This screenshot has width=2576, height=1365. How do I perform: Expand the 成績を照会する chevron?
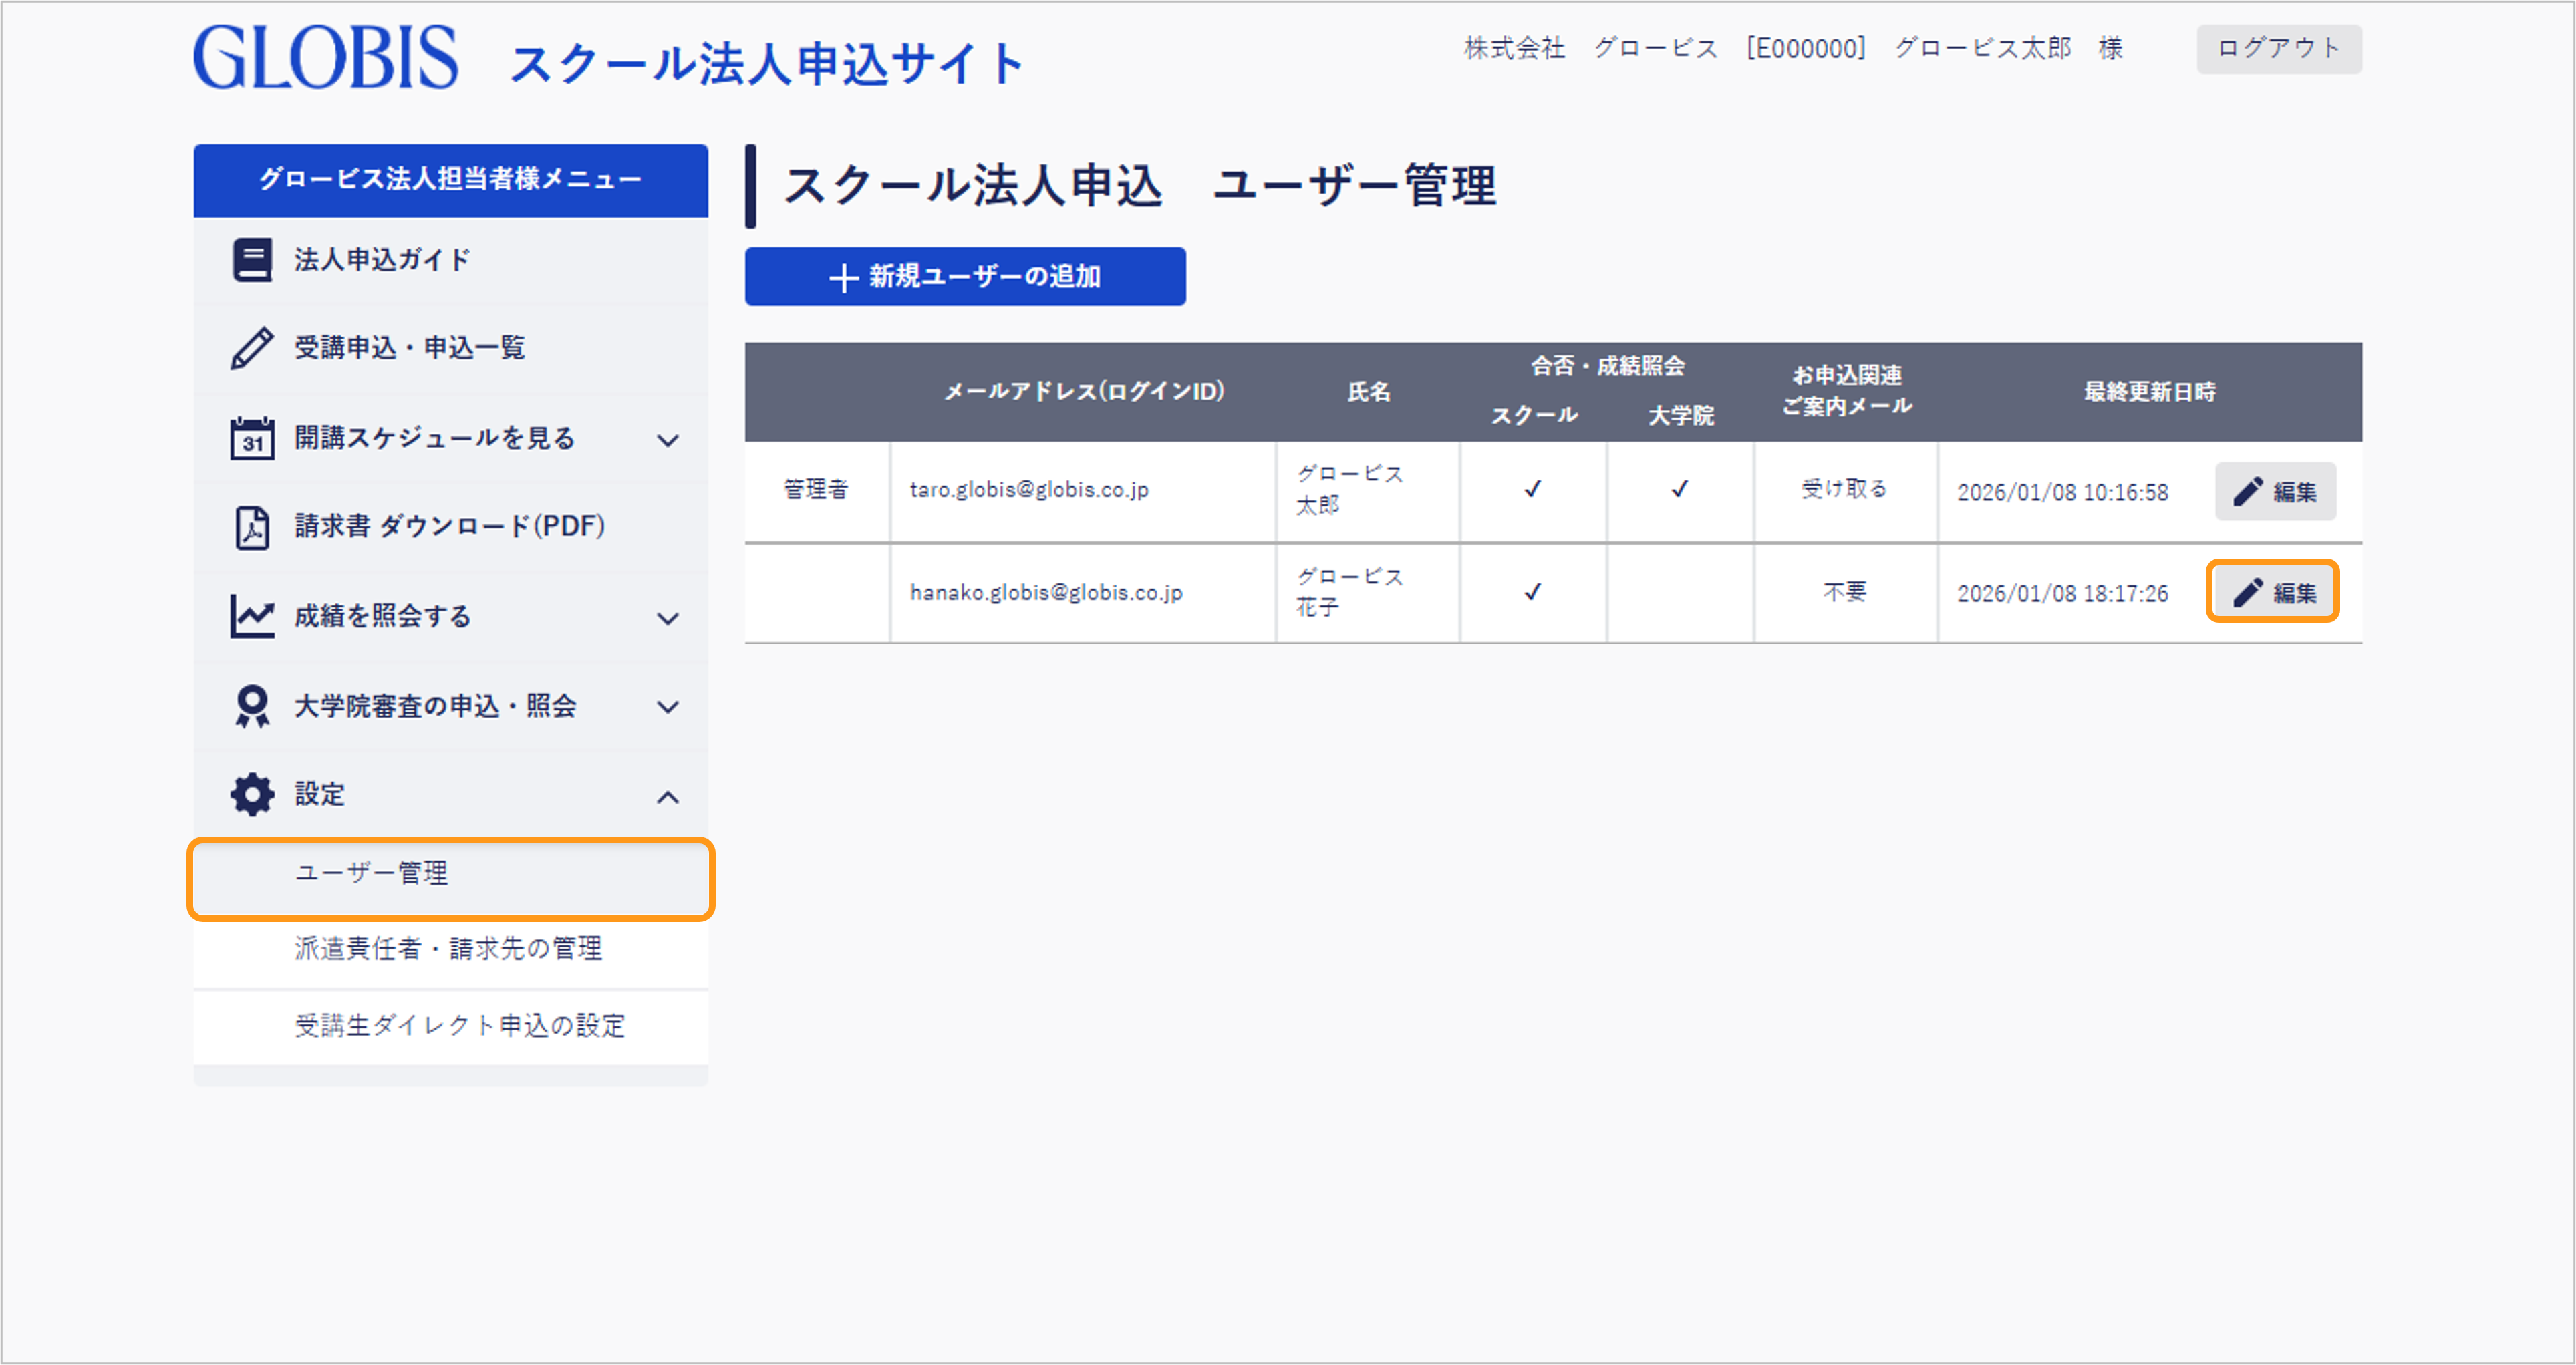[x=668, y=618]
